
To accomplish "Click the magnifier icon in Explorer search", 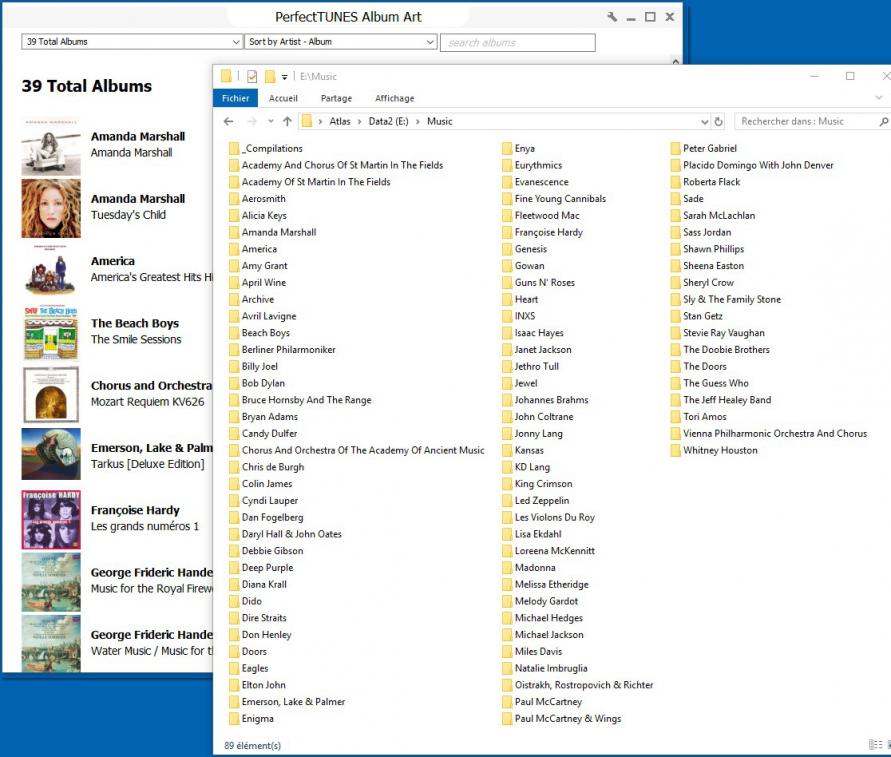I will coord(883,121).
